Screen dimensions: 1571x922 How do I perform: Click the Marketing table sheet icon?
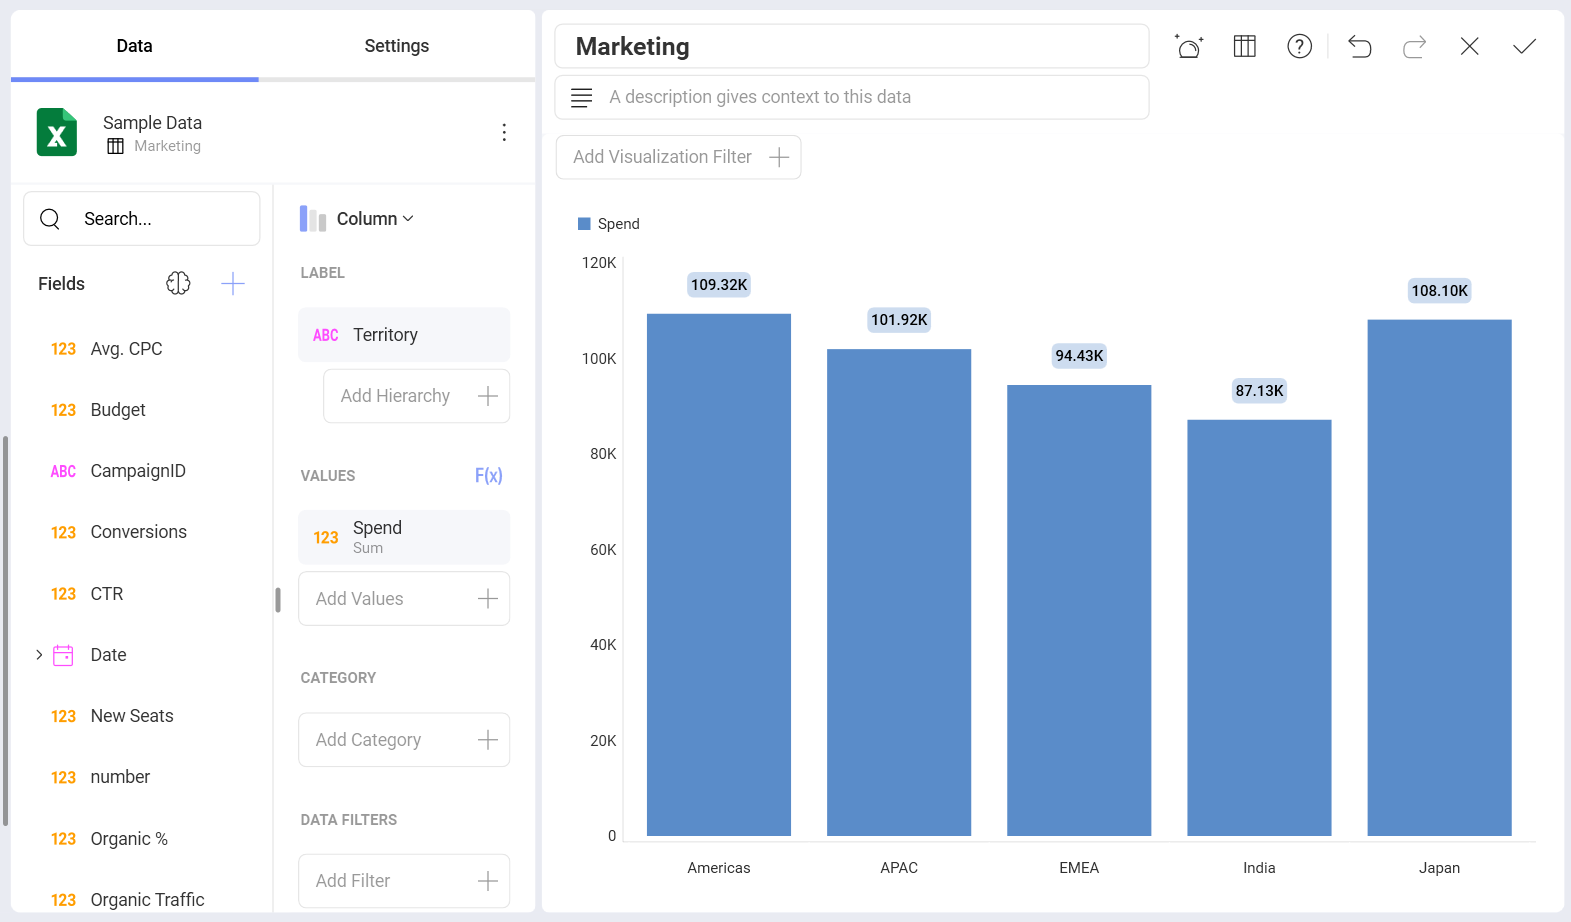116,146
